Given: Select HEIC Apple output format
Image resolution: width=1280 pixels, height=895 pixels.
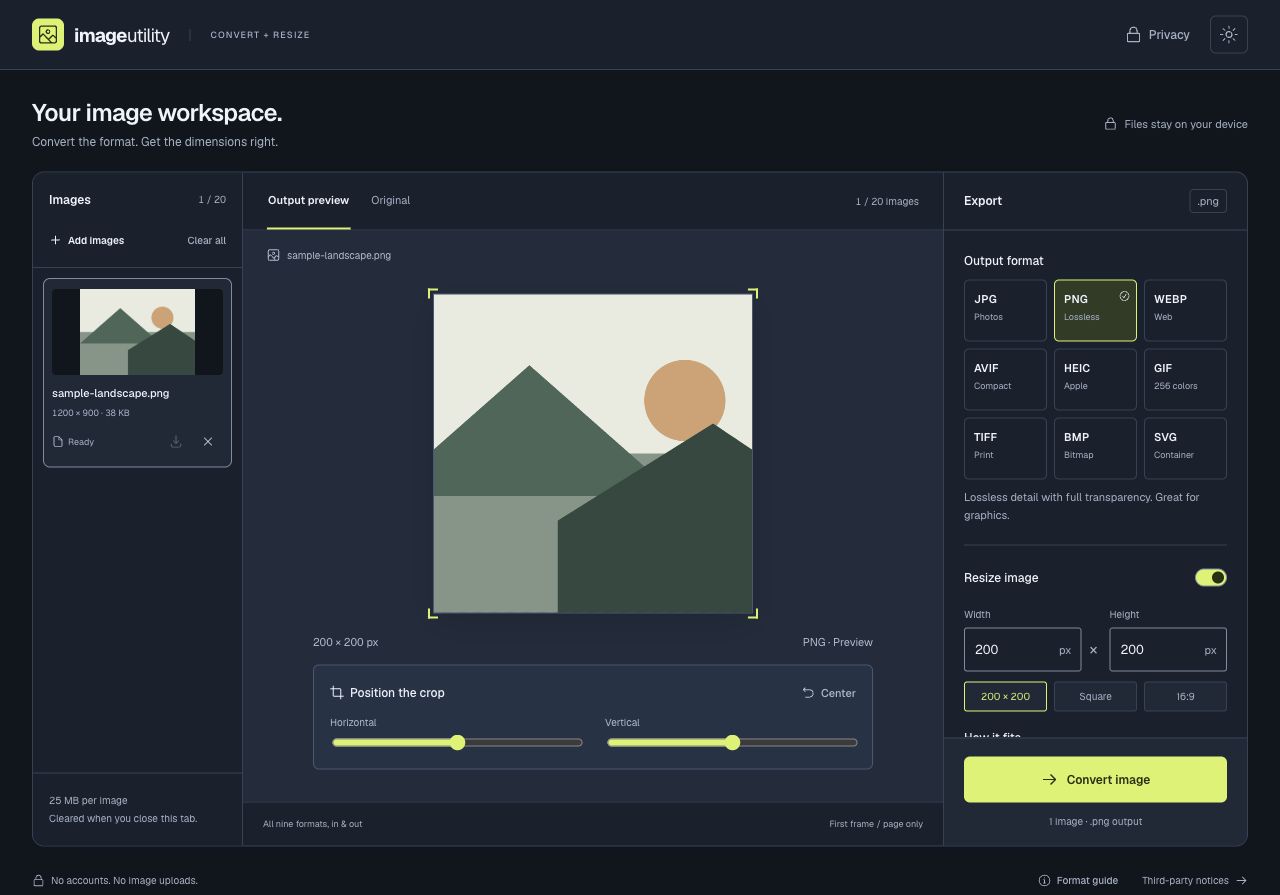Looking at the screenshot, I should pos(1095,379).
